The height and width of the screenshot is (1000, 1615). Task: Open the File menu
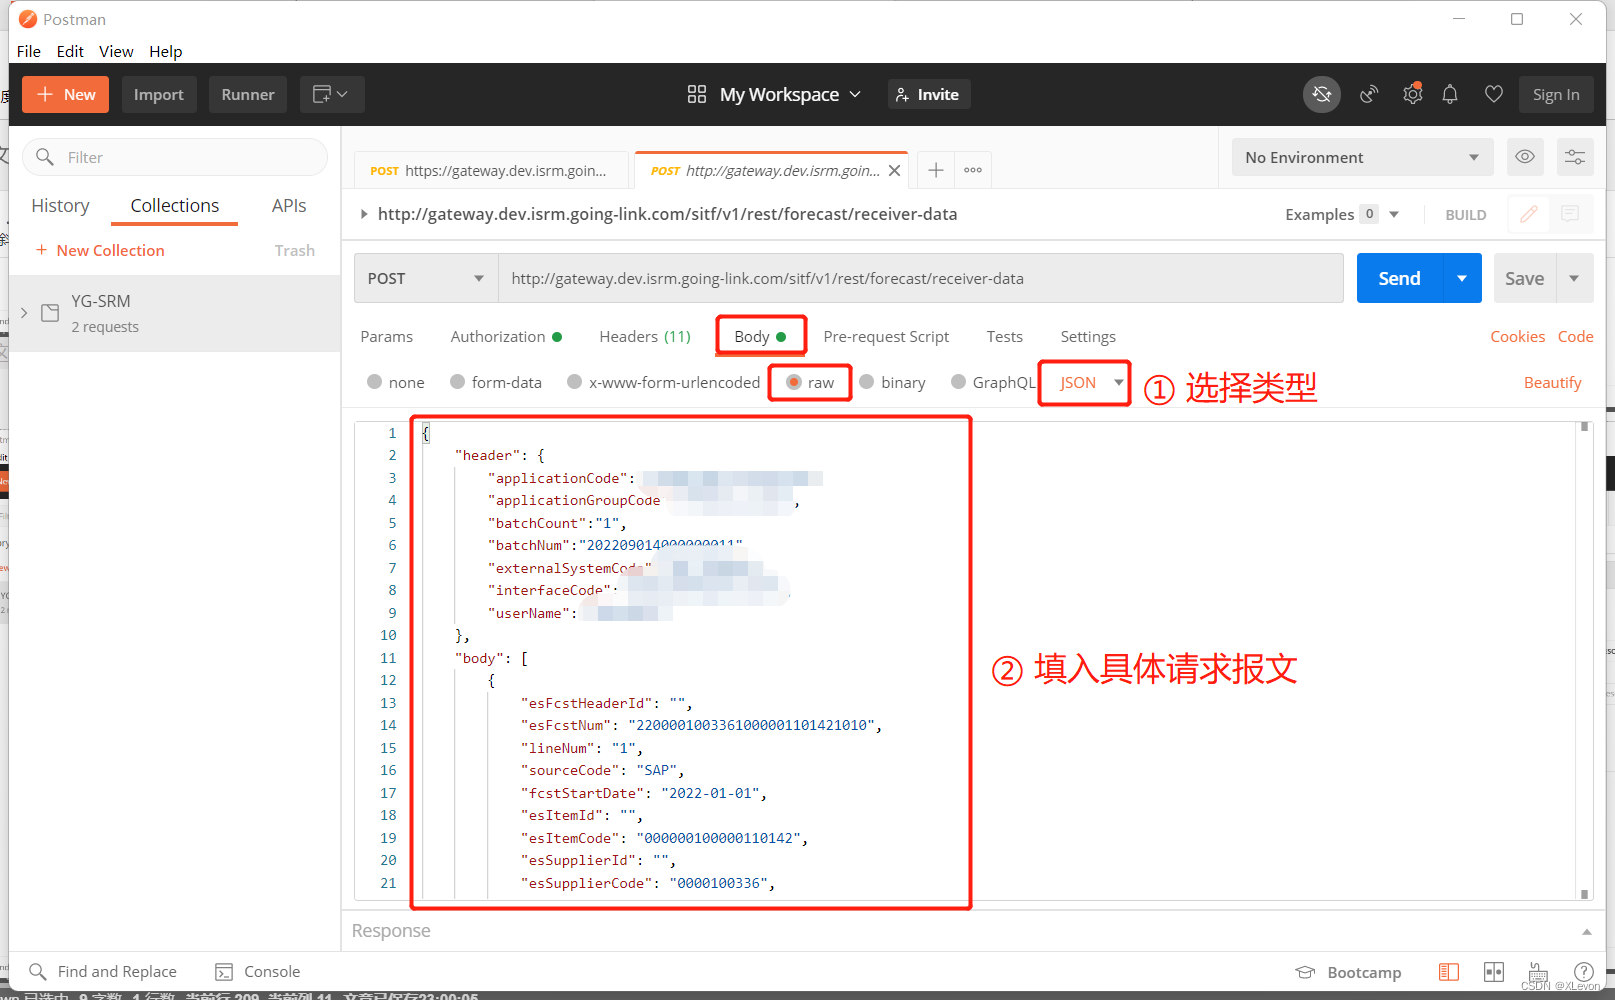point(29,51)
